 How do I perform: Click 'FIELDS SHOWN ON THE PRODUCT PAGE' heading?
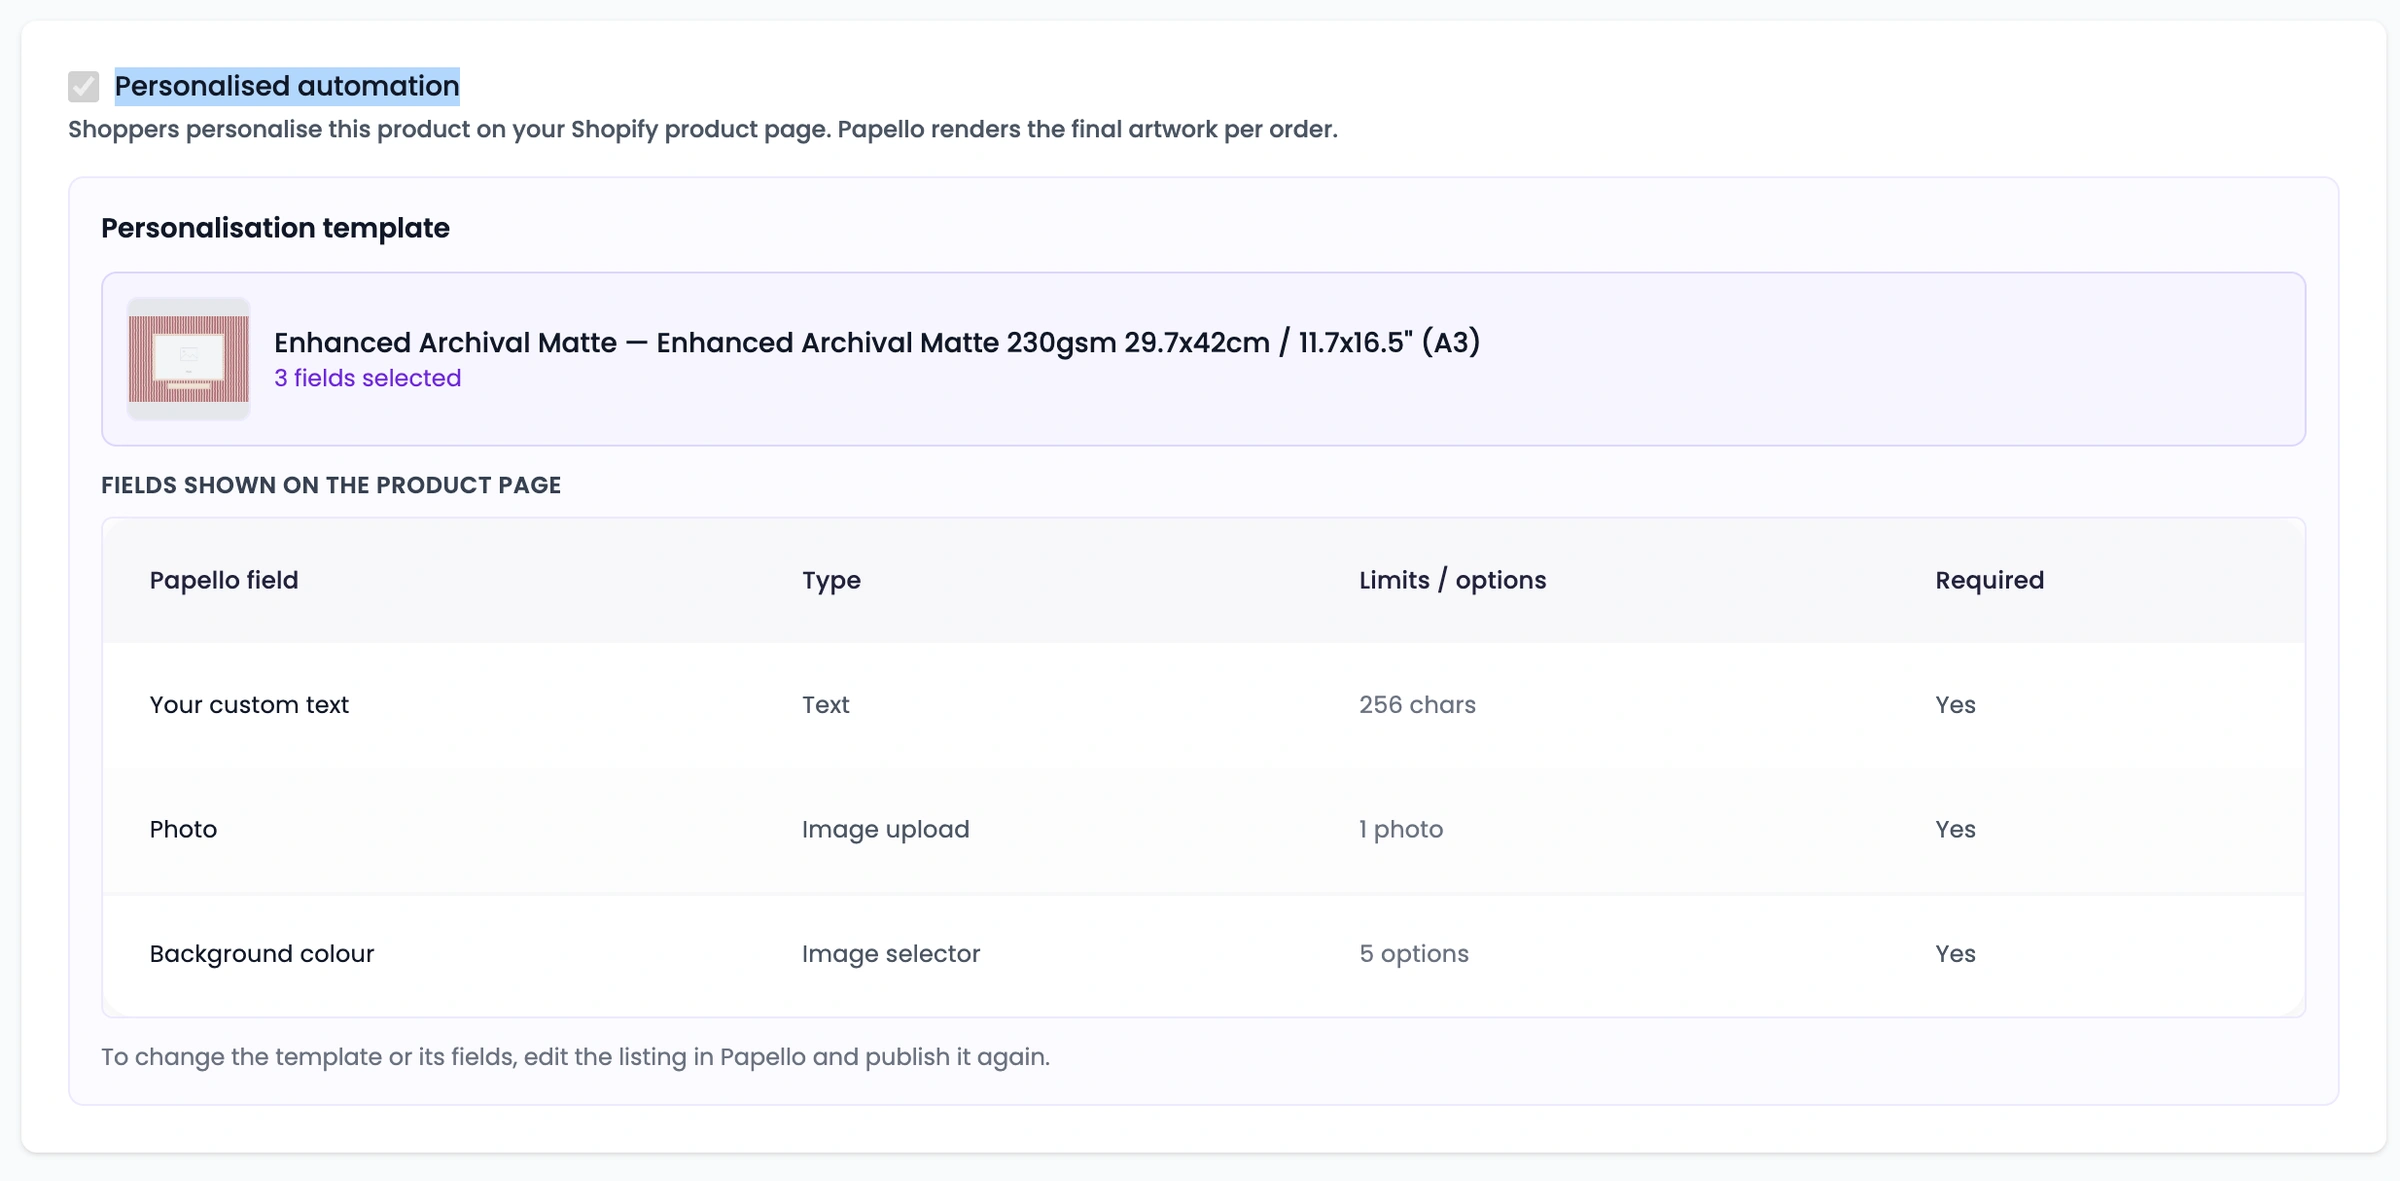[x=331, y=485]
